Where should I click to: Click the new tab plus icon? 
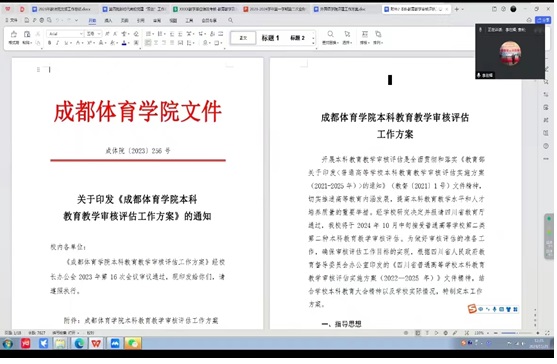(x=457, y=9)
